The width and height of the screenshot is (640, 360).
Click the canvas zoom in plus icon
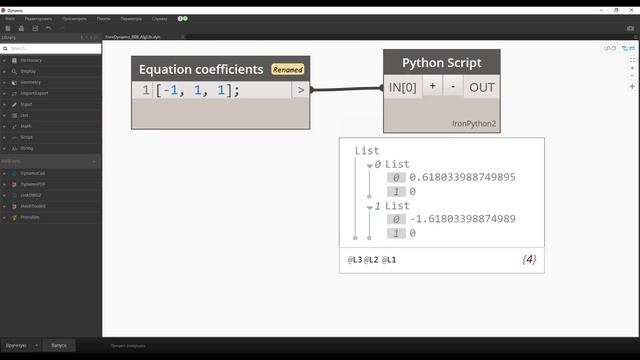click(x=632, y=68)
